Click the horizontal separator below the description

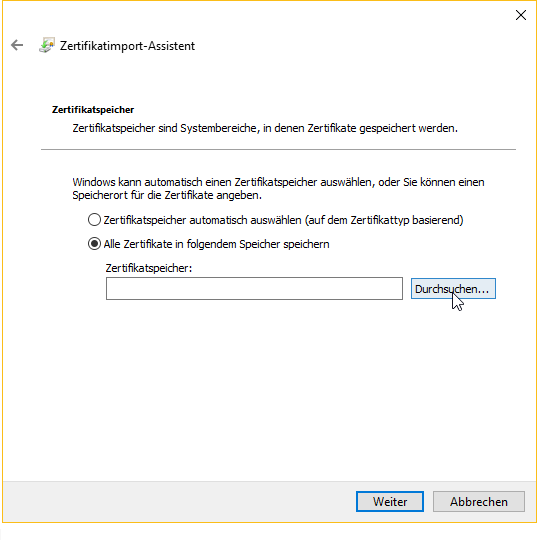tap(278, 149)
